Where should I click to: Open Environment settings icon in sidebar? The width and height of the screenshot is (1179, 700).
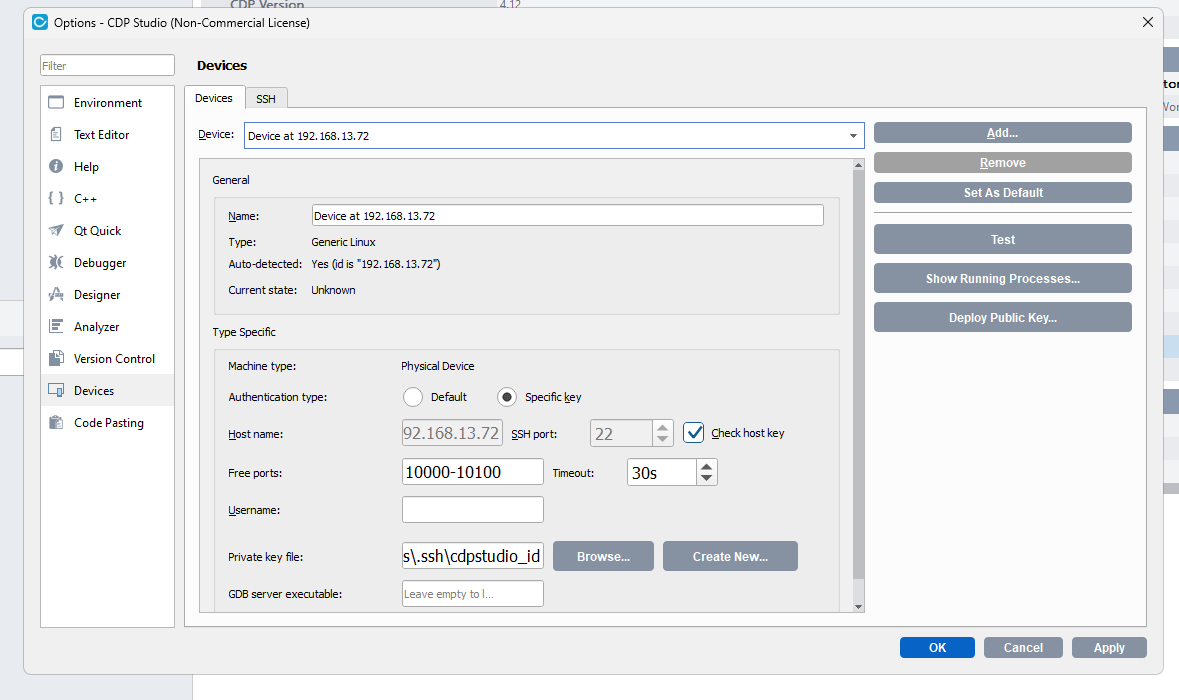(x=56, y=102)
